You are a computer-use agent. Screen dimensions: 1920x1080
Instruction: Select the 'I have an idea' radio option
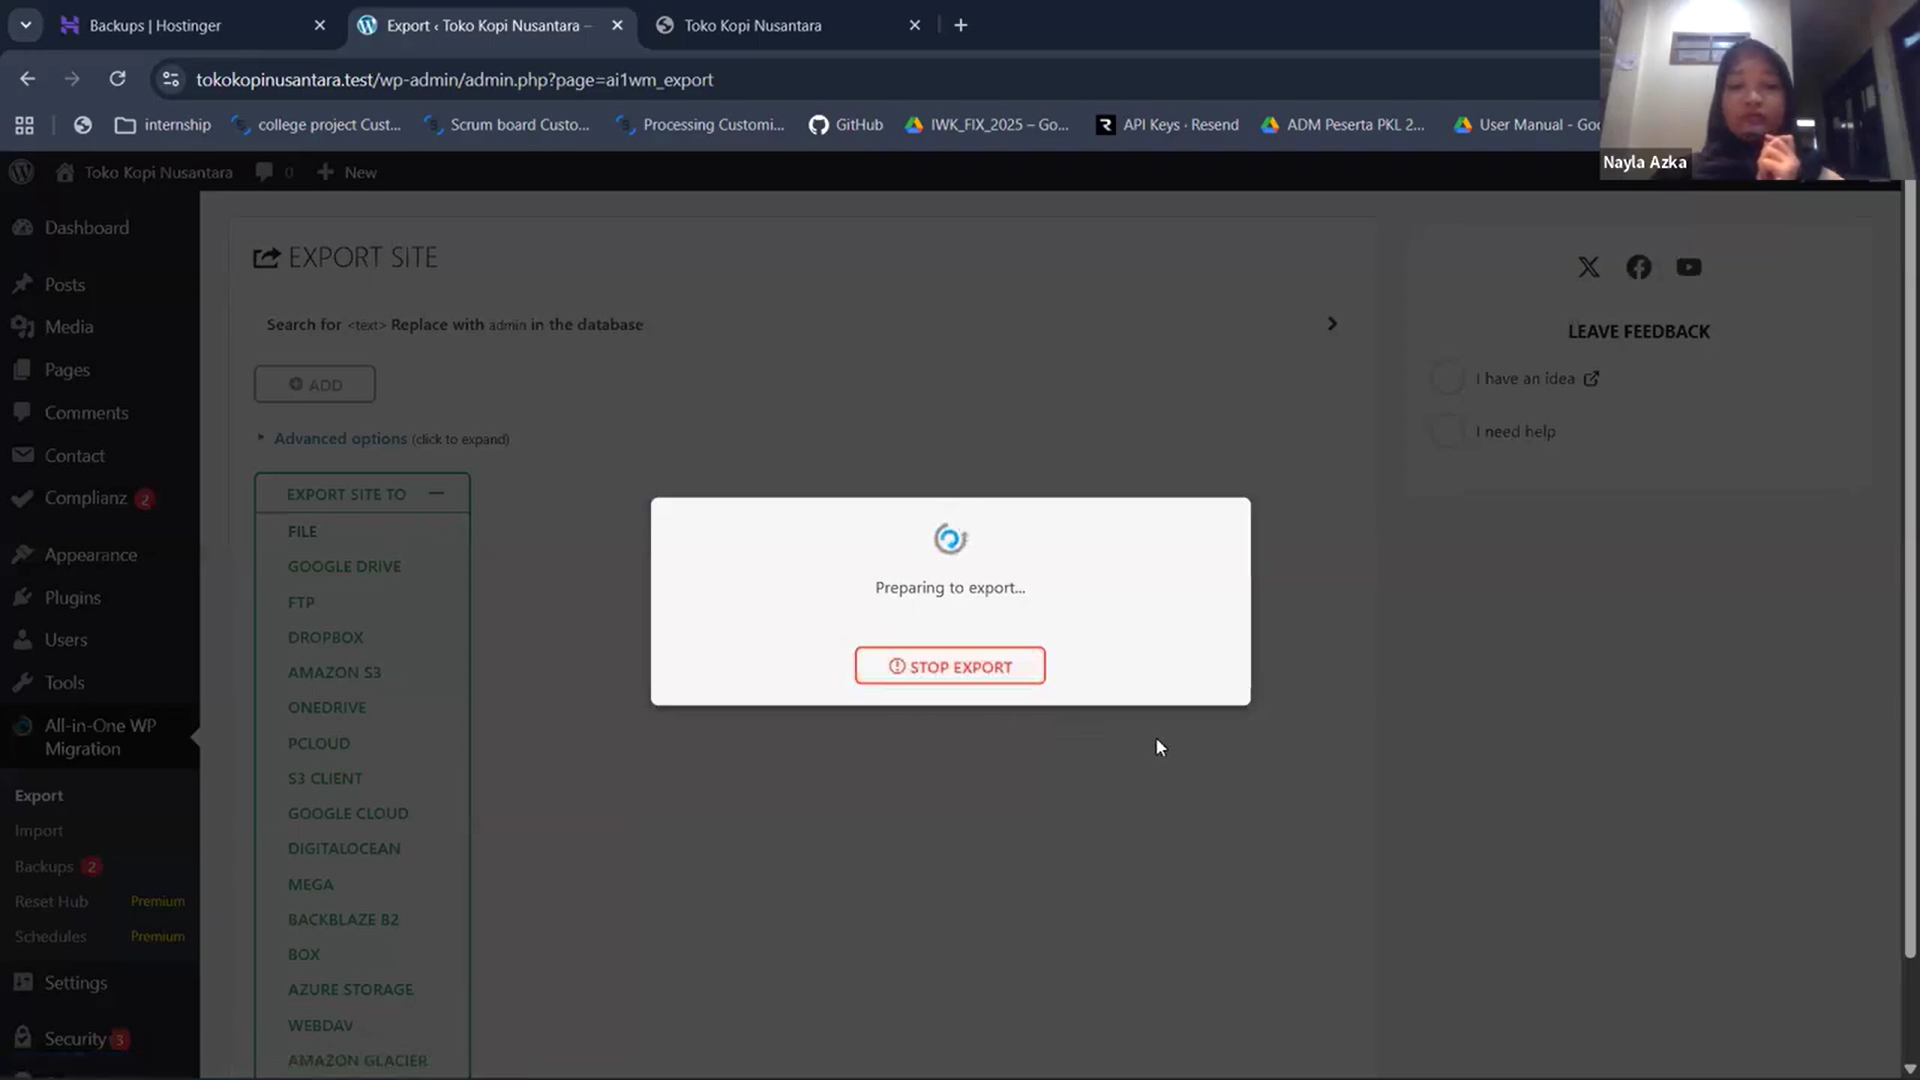pos(1447,378)
